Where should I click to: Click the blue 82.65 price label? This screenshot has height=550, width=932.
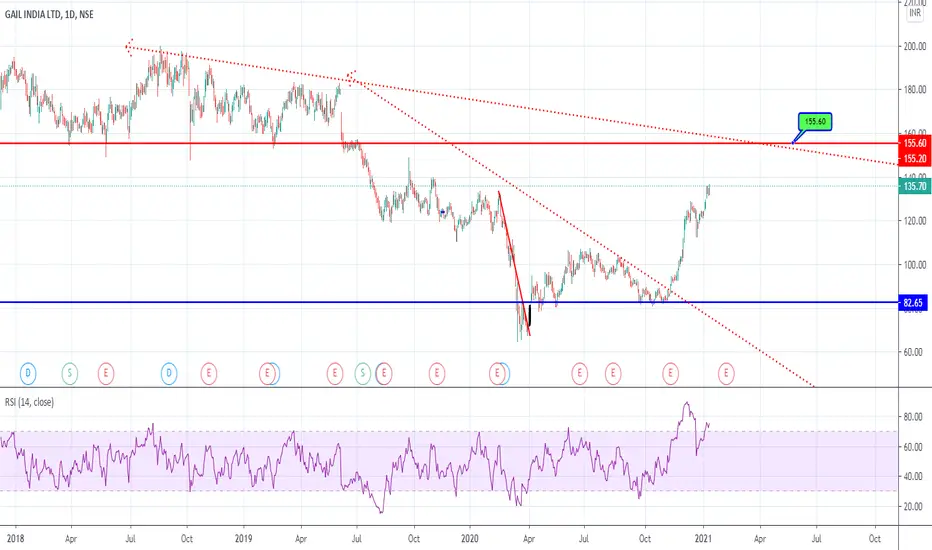[x=914, y=303]
